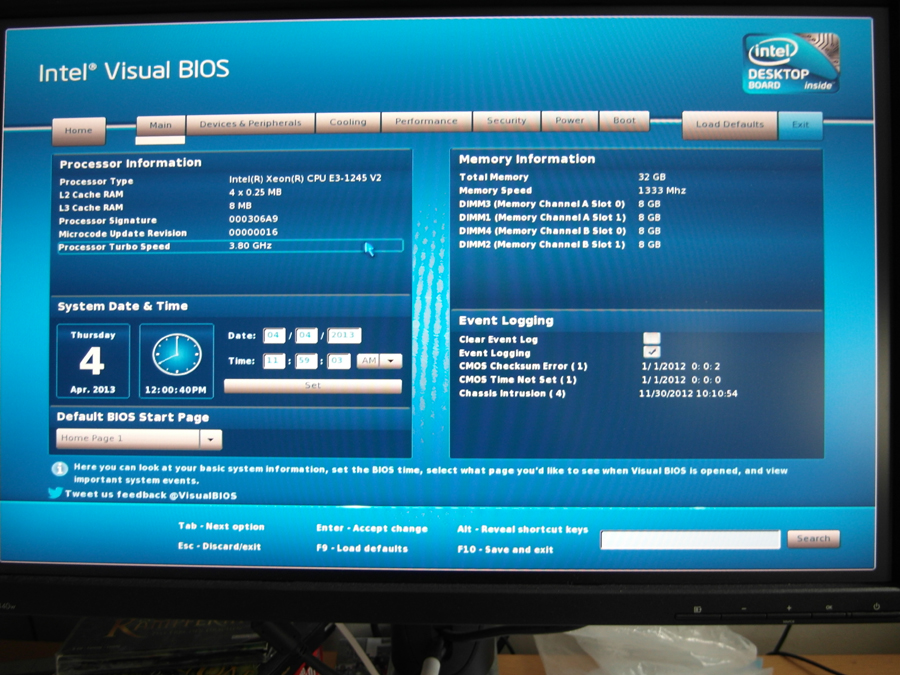Screen dimensions: 900x675
Task: Click the Thursday 4 calendar tile
Action: 93,362
